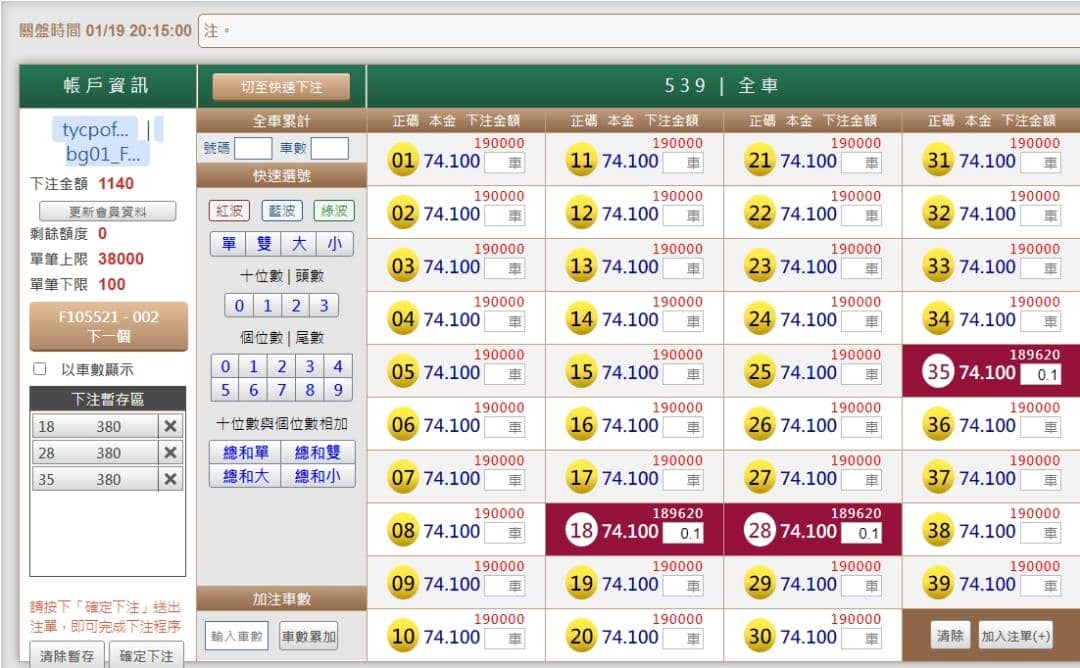Select 總和單 sum filter
The width and height of the screenshot is (1080, 668).
click(245, 452)
